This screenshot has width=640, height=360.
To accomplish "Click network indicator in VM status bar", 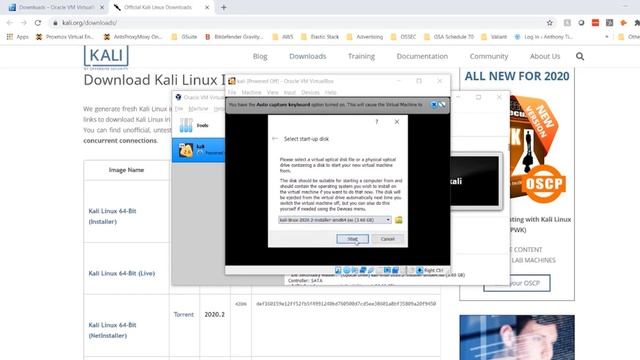I will click(362, 270).
